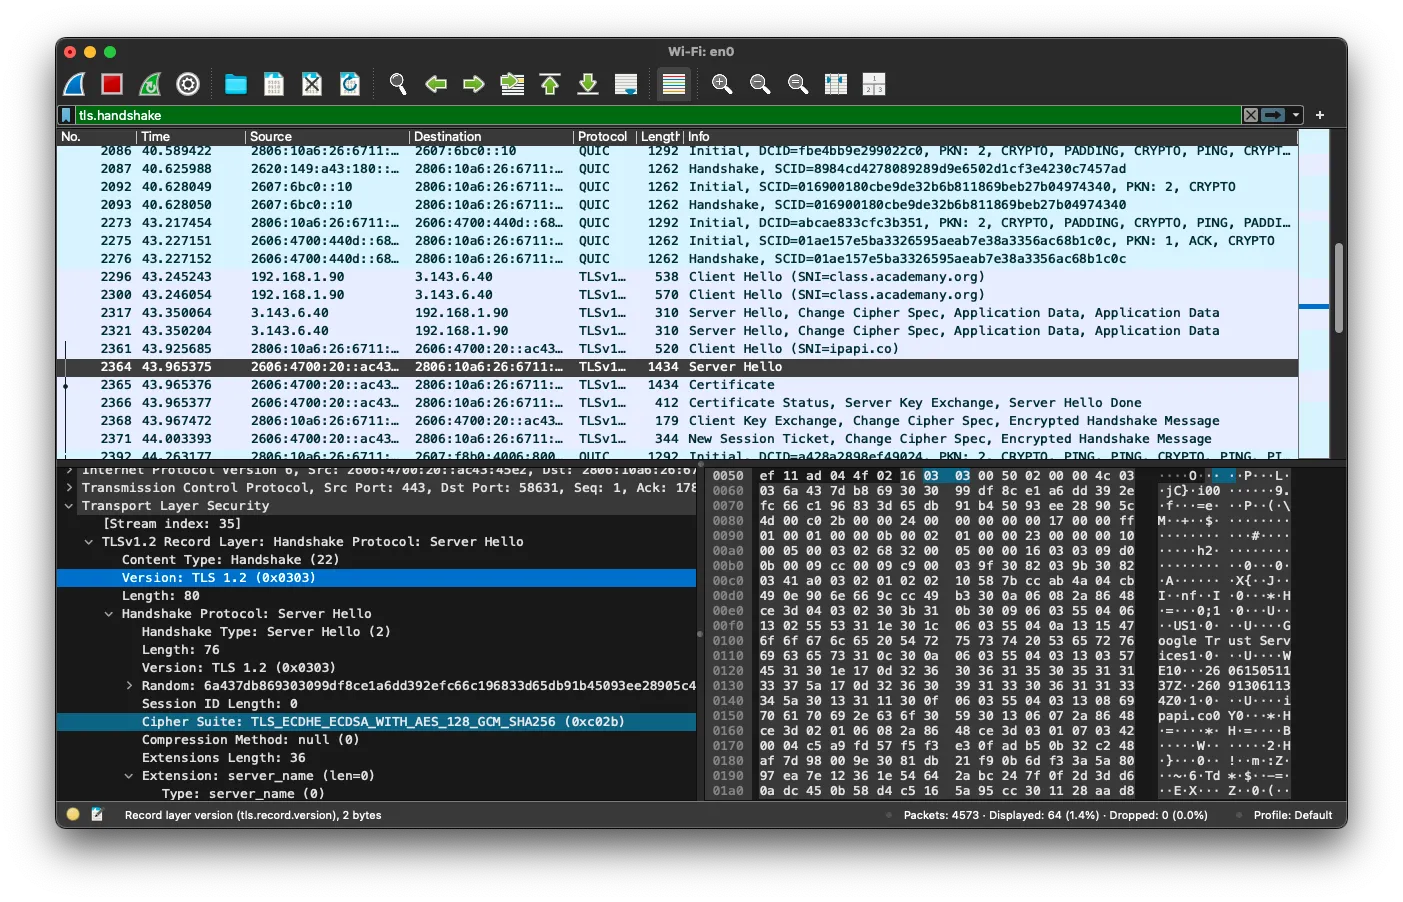
Task: Expand Transmission Control Protocol tree node
Action: [x=69, y=488]
